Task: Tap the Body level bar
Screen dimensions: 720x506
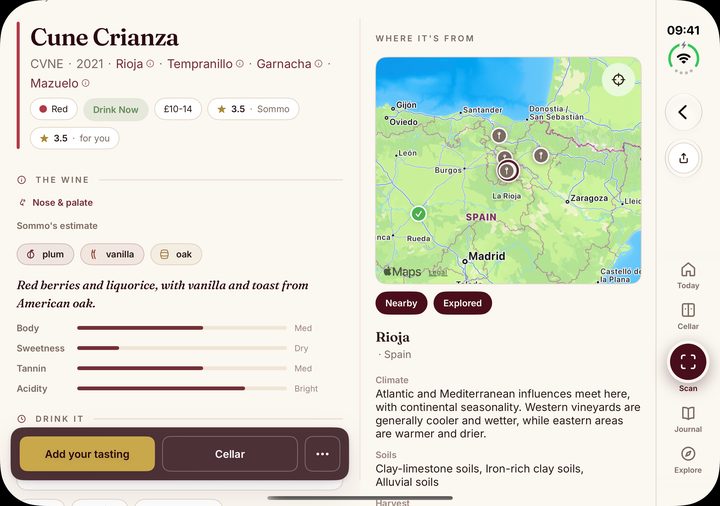Action: tap(182, 328)
